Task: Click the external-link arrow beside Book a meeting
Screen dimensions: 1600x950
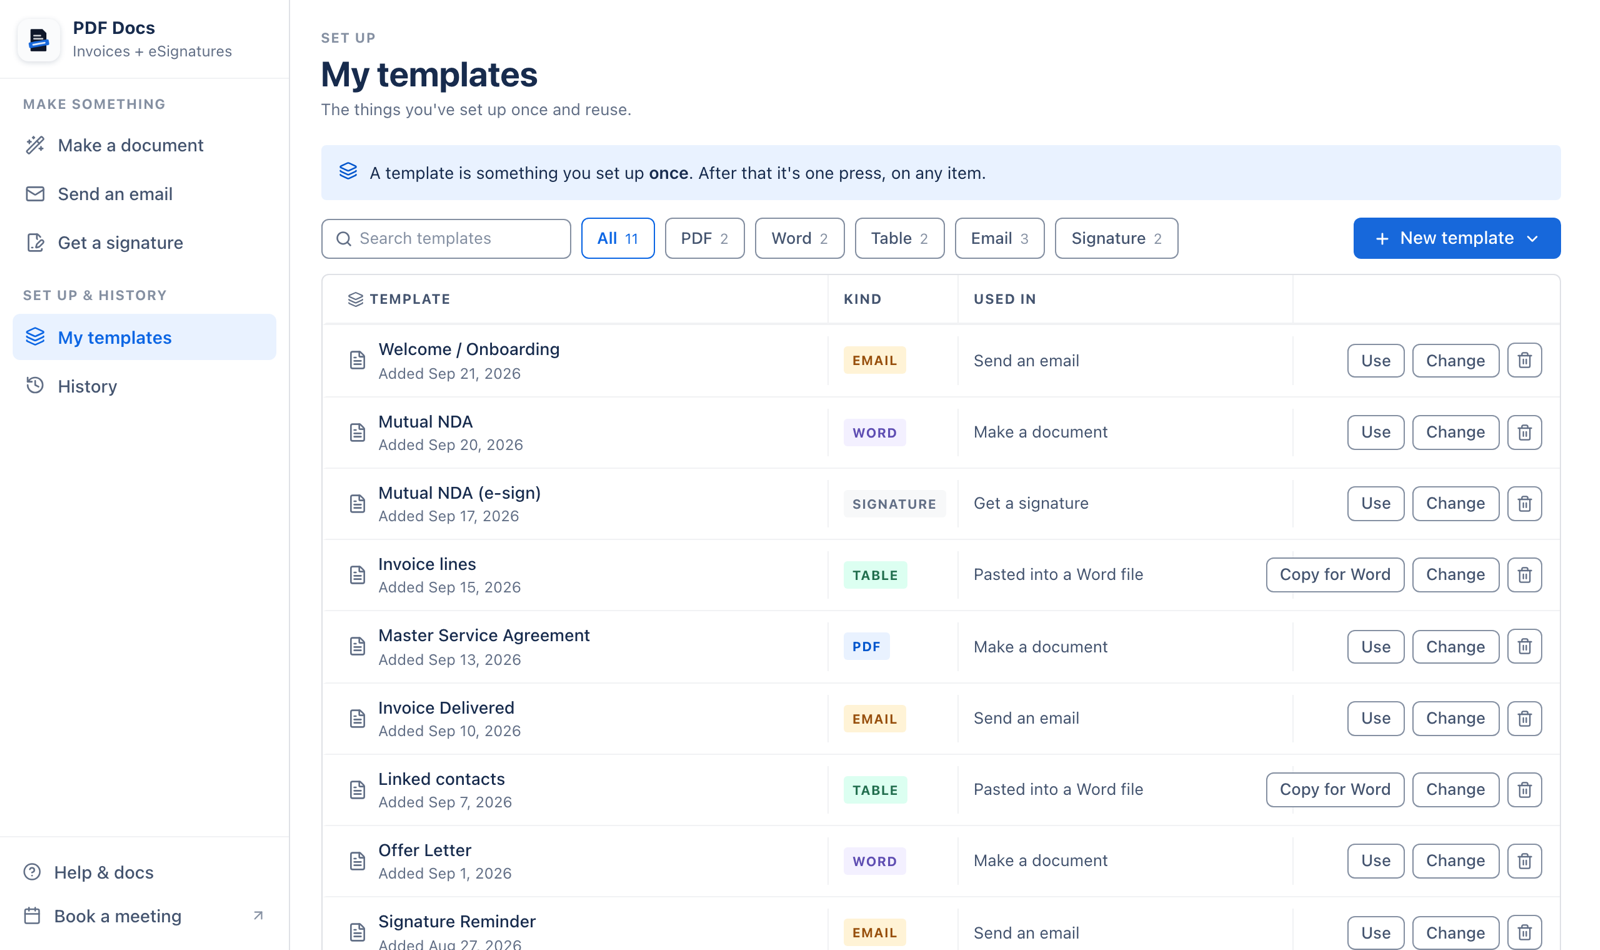Action: pyautogui.click(x=258, y=916)
